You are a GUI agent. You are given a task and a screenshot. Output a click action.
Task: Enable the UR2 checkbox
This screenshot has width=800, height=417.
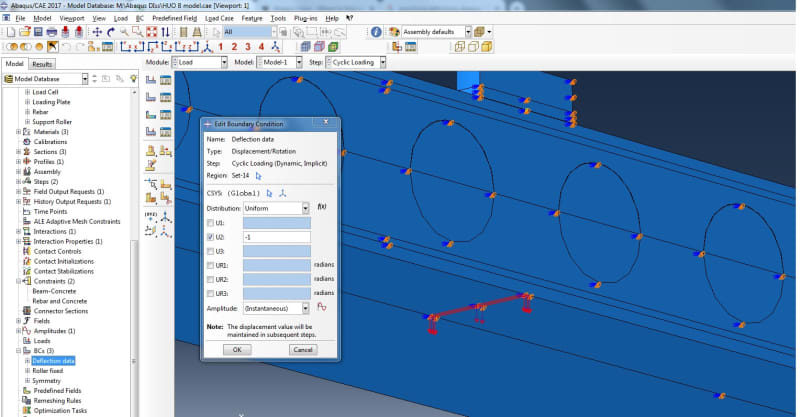210,280
